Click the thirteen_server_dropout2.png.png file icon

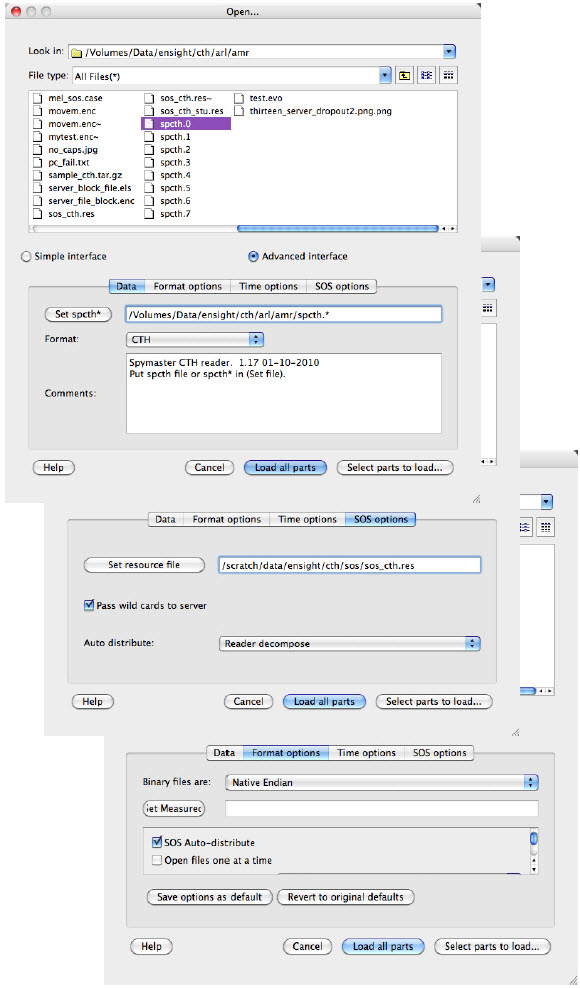[239, 111]
